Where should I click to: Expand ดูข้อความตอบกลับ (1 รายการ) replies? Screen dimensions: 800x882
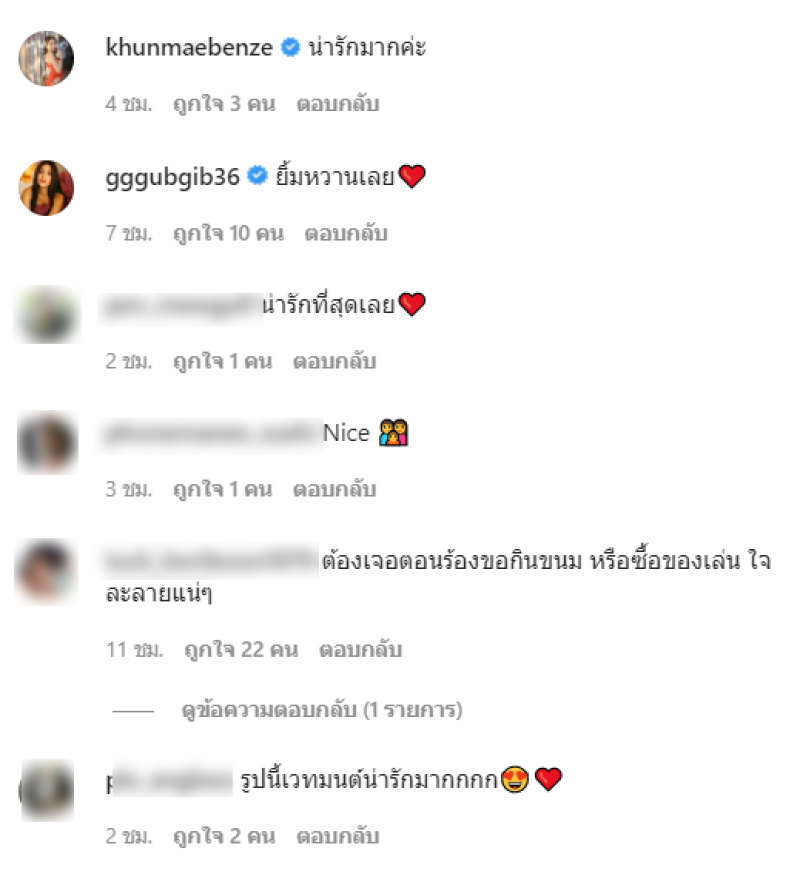(x=322, y=710)
